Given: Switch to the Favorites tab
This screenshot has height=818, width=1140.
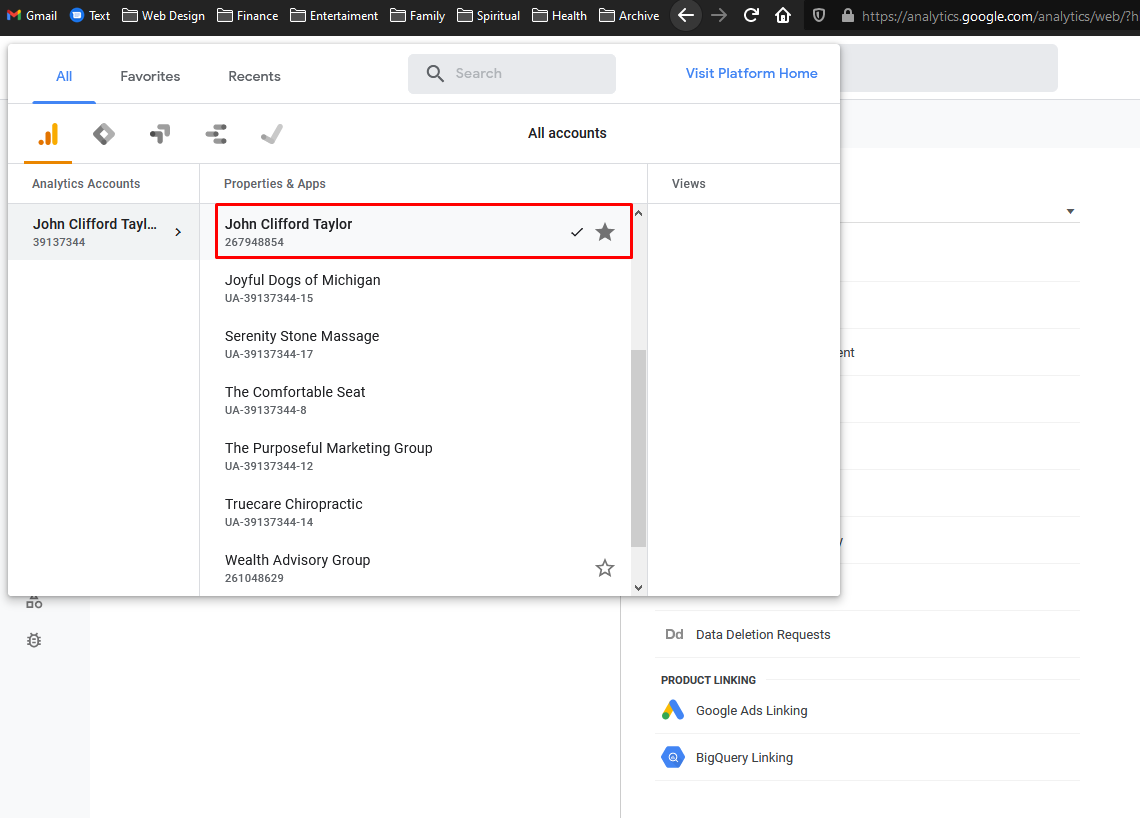Looking at the screenshot, I should (x=150, y=76).
